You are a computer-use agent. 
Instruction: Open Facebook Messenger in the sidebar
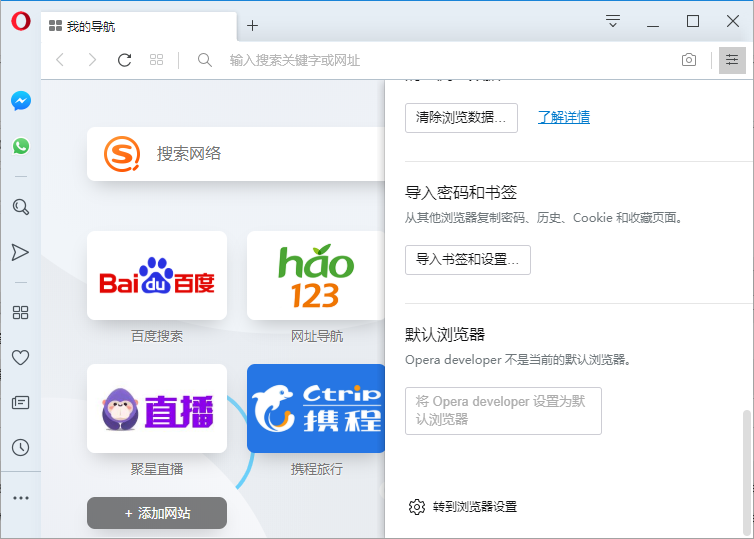pyautogui.click(x=21, y=101)
